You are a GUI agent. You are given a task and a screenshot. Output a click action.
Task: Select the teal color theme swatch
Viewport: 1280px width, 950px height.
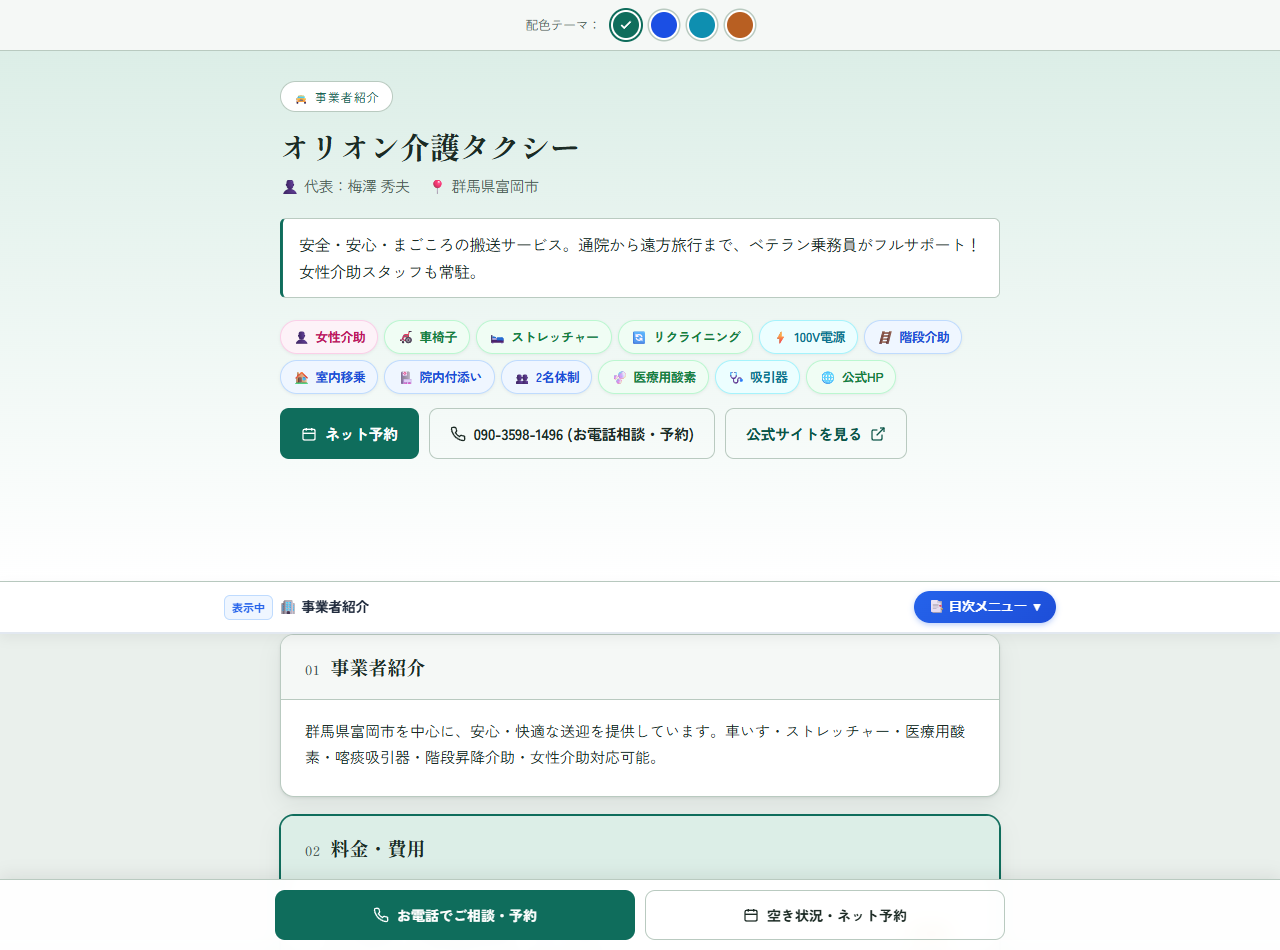coord(702,25)
